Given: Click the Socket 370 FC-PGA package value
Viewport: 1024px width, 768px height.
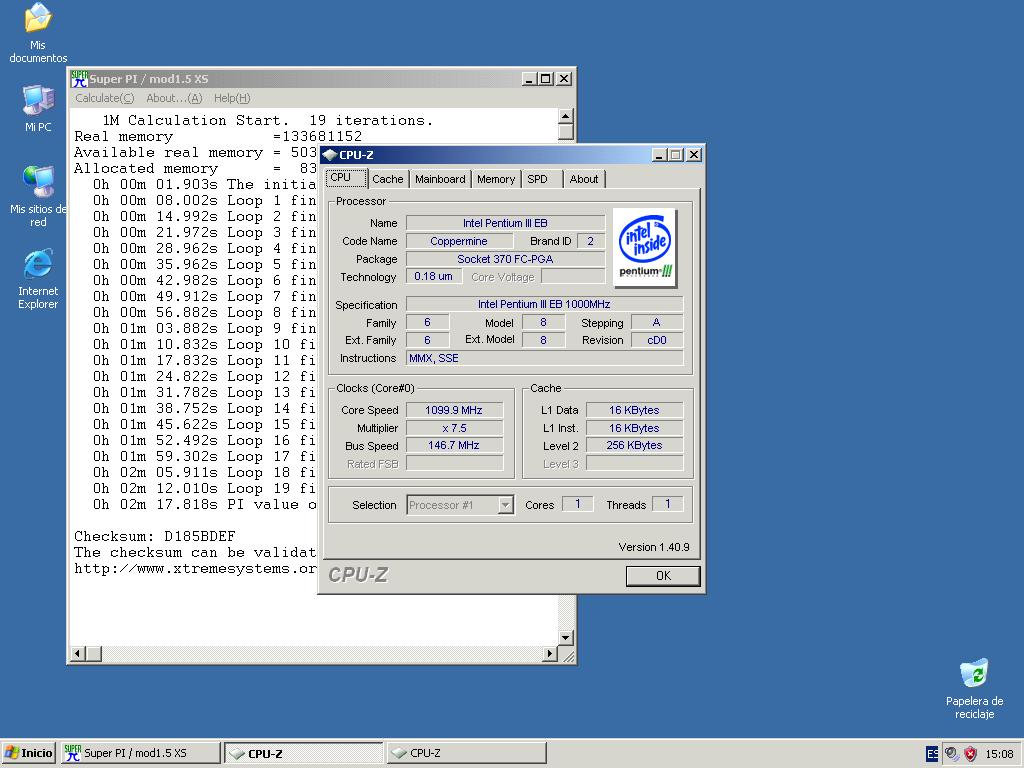Looking at the screenshot, I should click(505, 259).
